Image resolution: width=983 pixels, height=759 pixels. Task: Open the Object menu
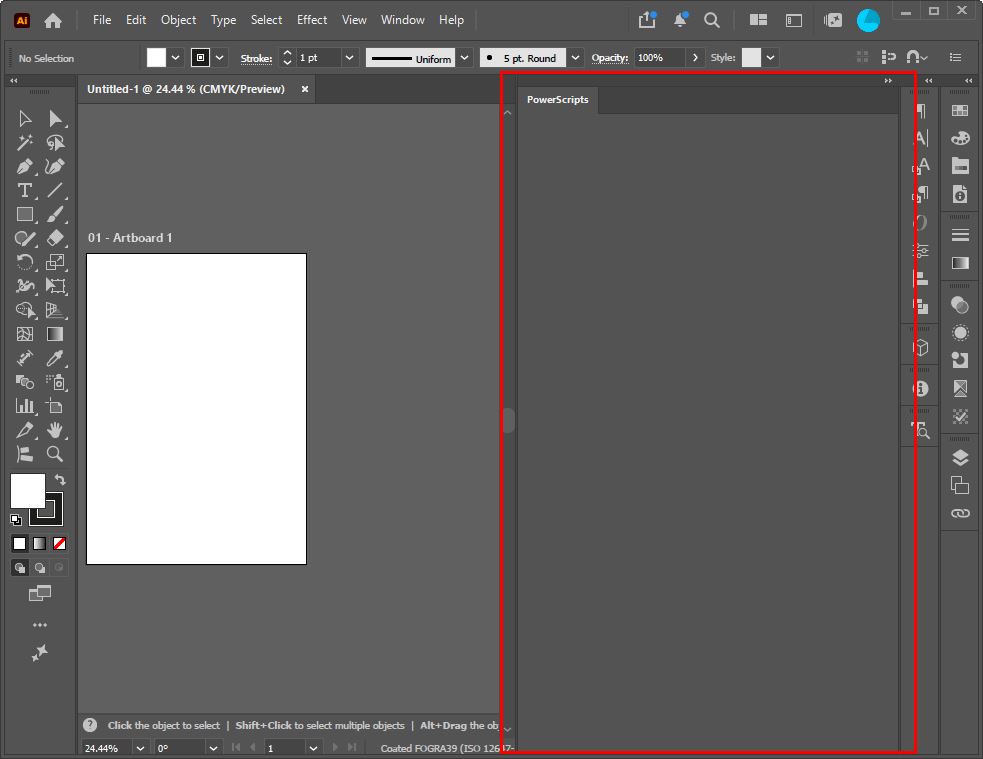coord(178,20)
